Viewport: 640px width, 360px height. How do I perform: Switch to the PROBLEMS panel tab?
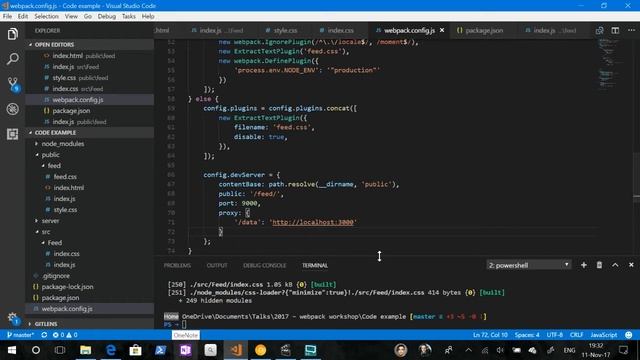177,265
